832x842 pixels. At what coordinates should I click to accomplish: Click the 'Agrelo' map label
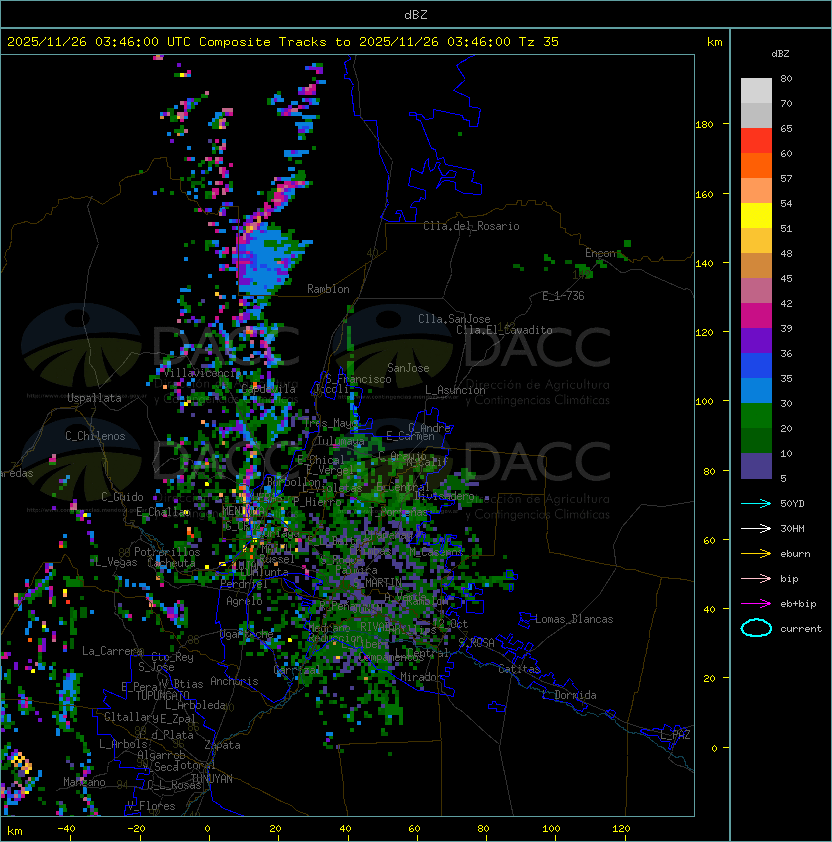[244, 601]
